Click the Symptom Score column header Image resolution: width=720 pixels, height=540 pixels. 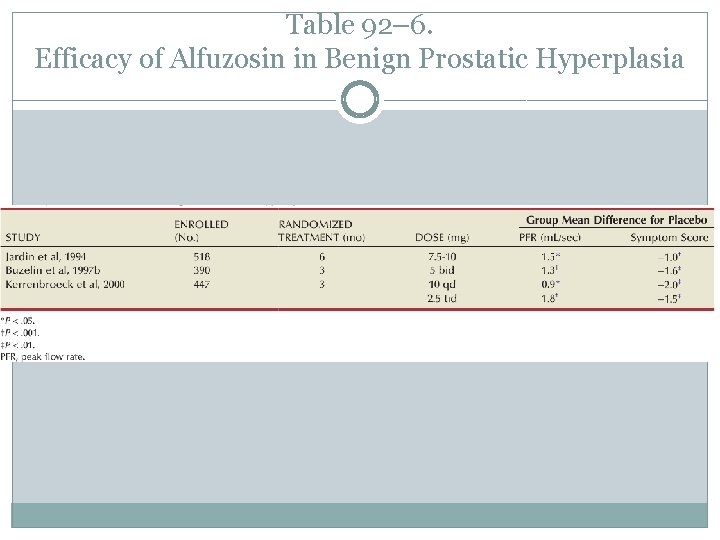coord(669,237)
